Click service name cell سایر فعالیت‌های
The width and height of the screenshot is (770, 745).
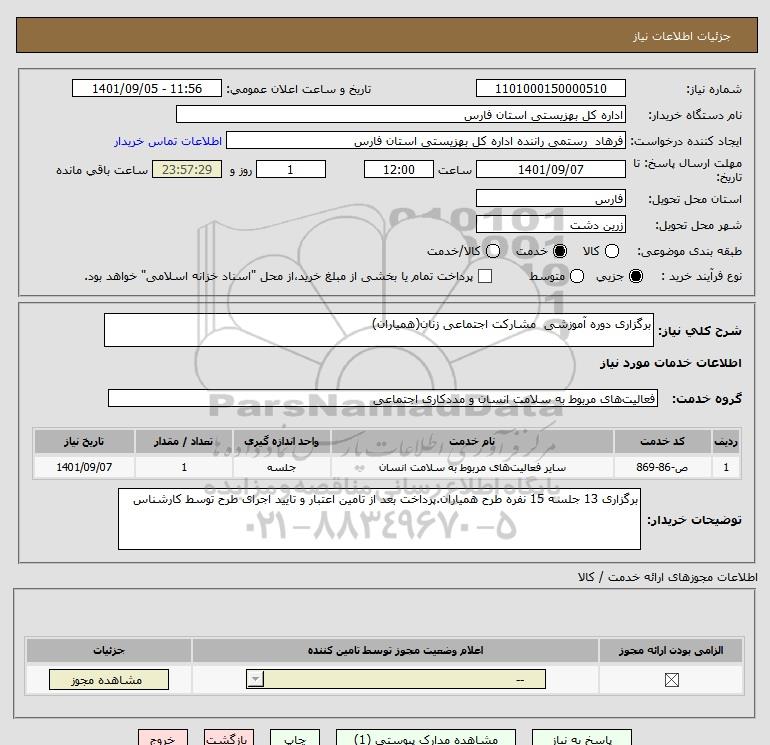pyautogui.click(x=472, y=468)
